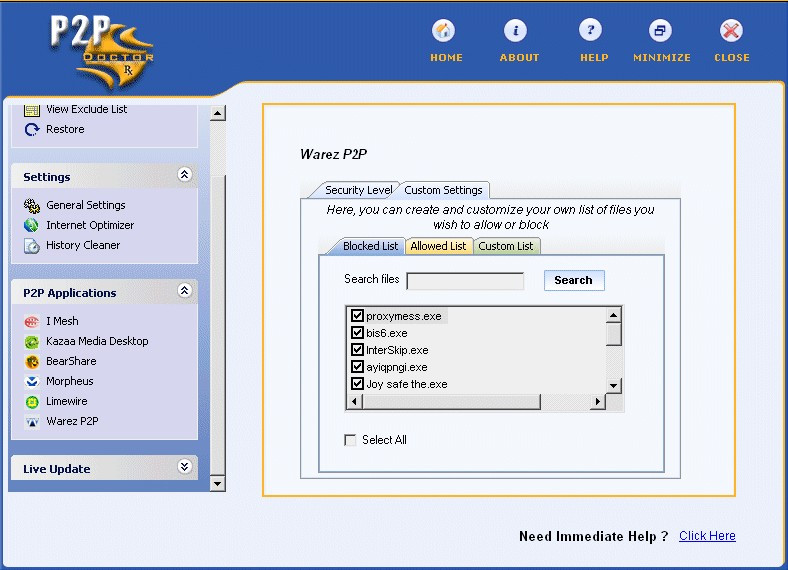Uncheck bis6.exe checkbox
Screen dimensions: 788x570
pos(357,333)
